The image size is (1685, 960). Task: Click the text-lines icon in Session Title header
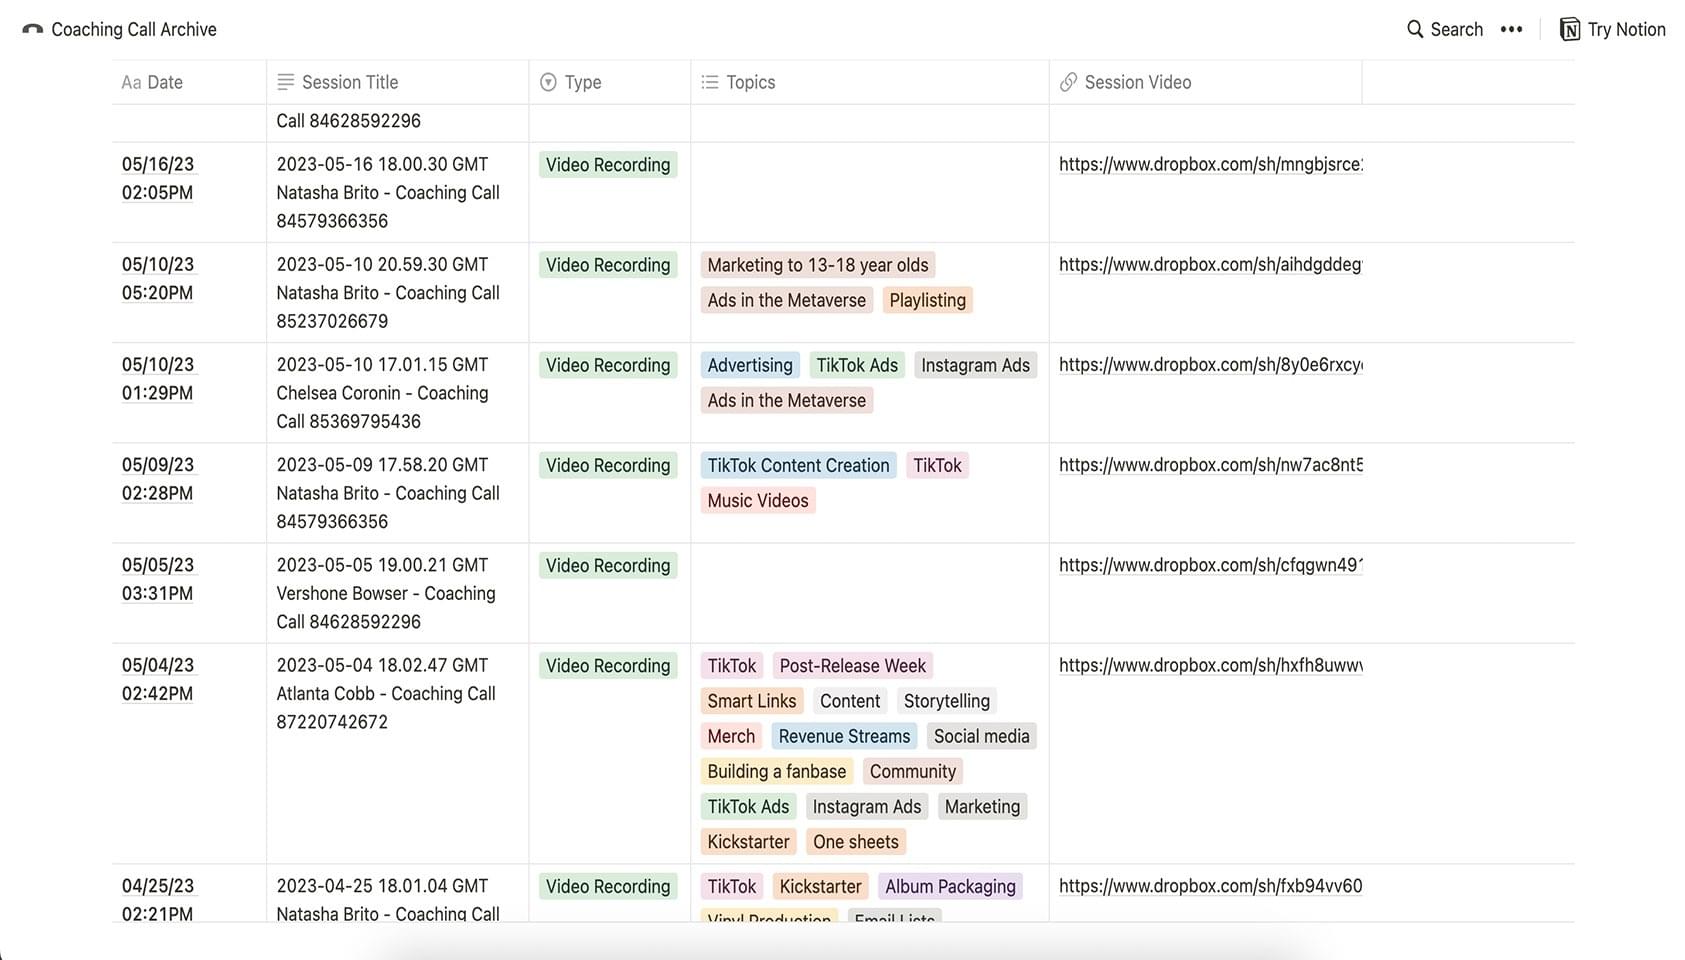click(x=286, y=82)
